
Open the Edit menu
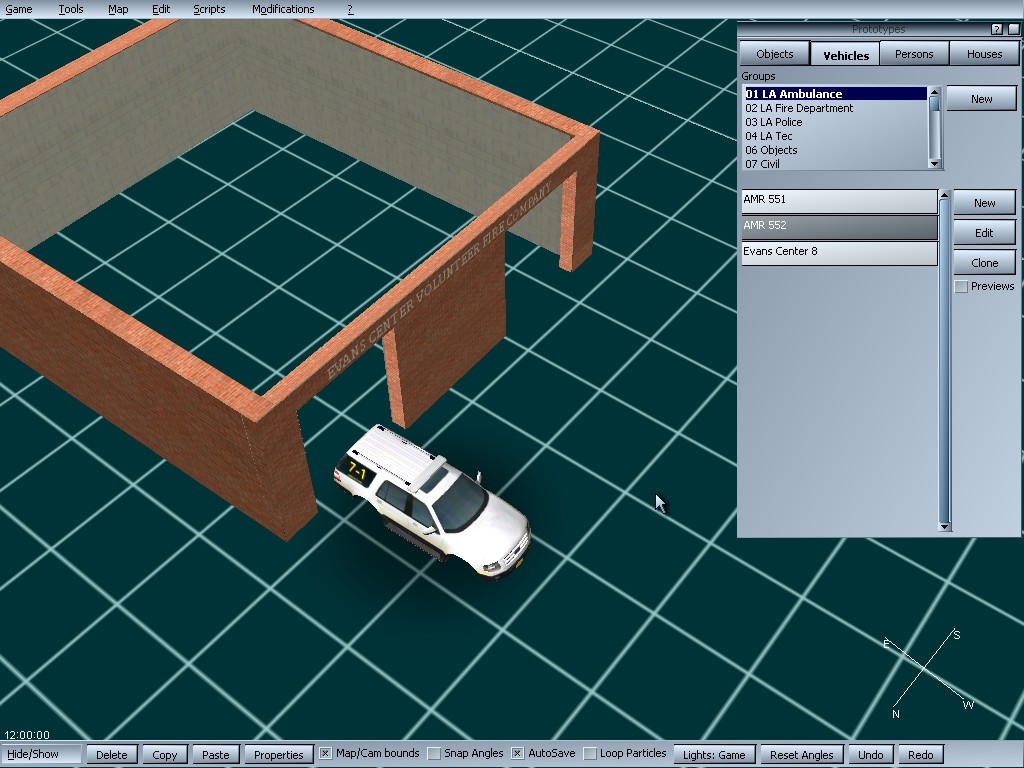(161, 9)
